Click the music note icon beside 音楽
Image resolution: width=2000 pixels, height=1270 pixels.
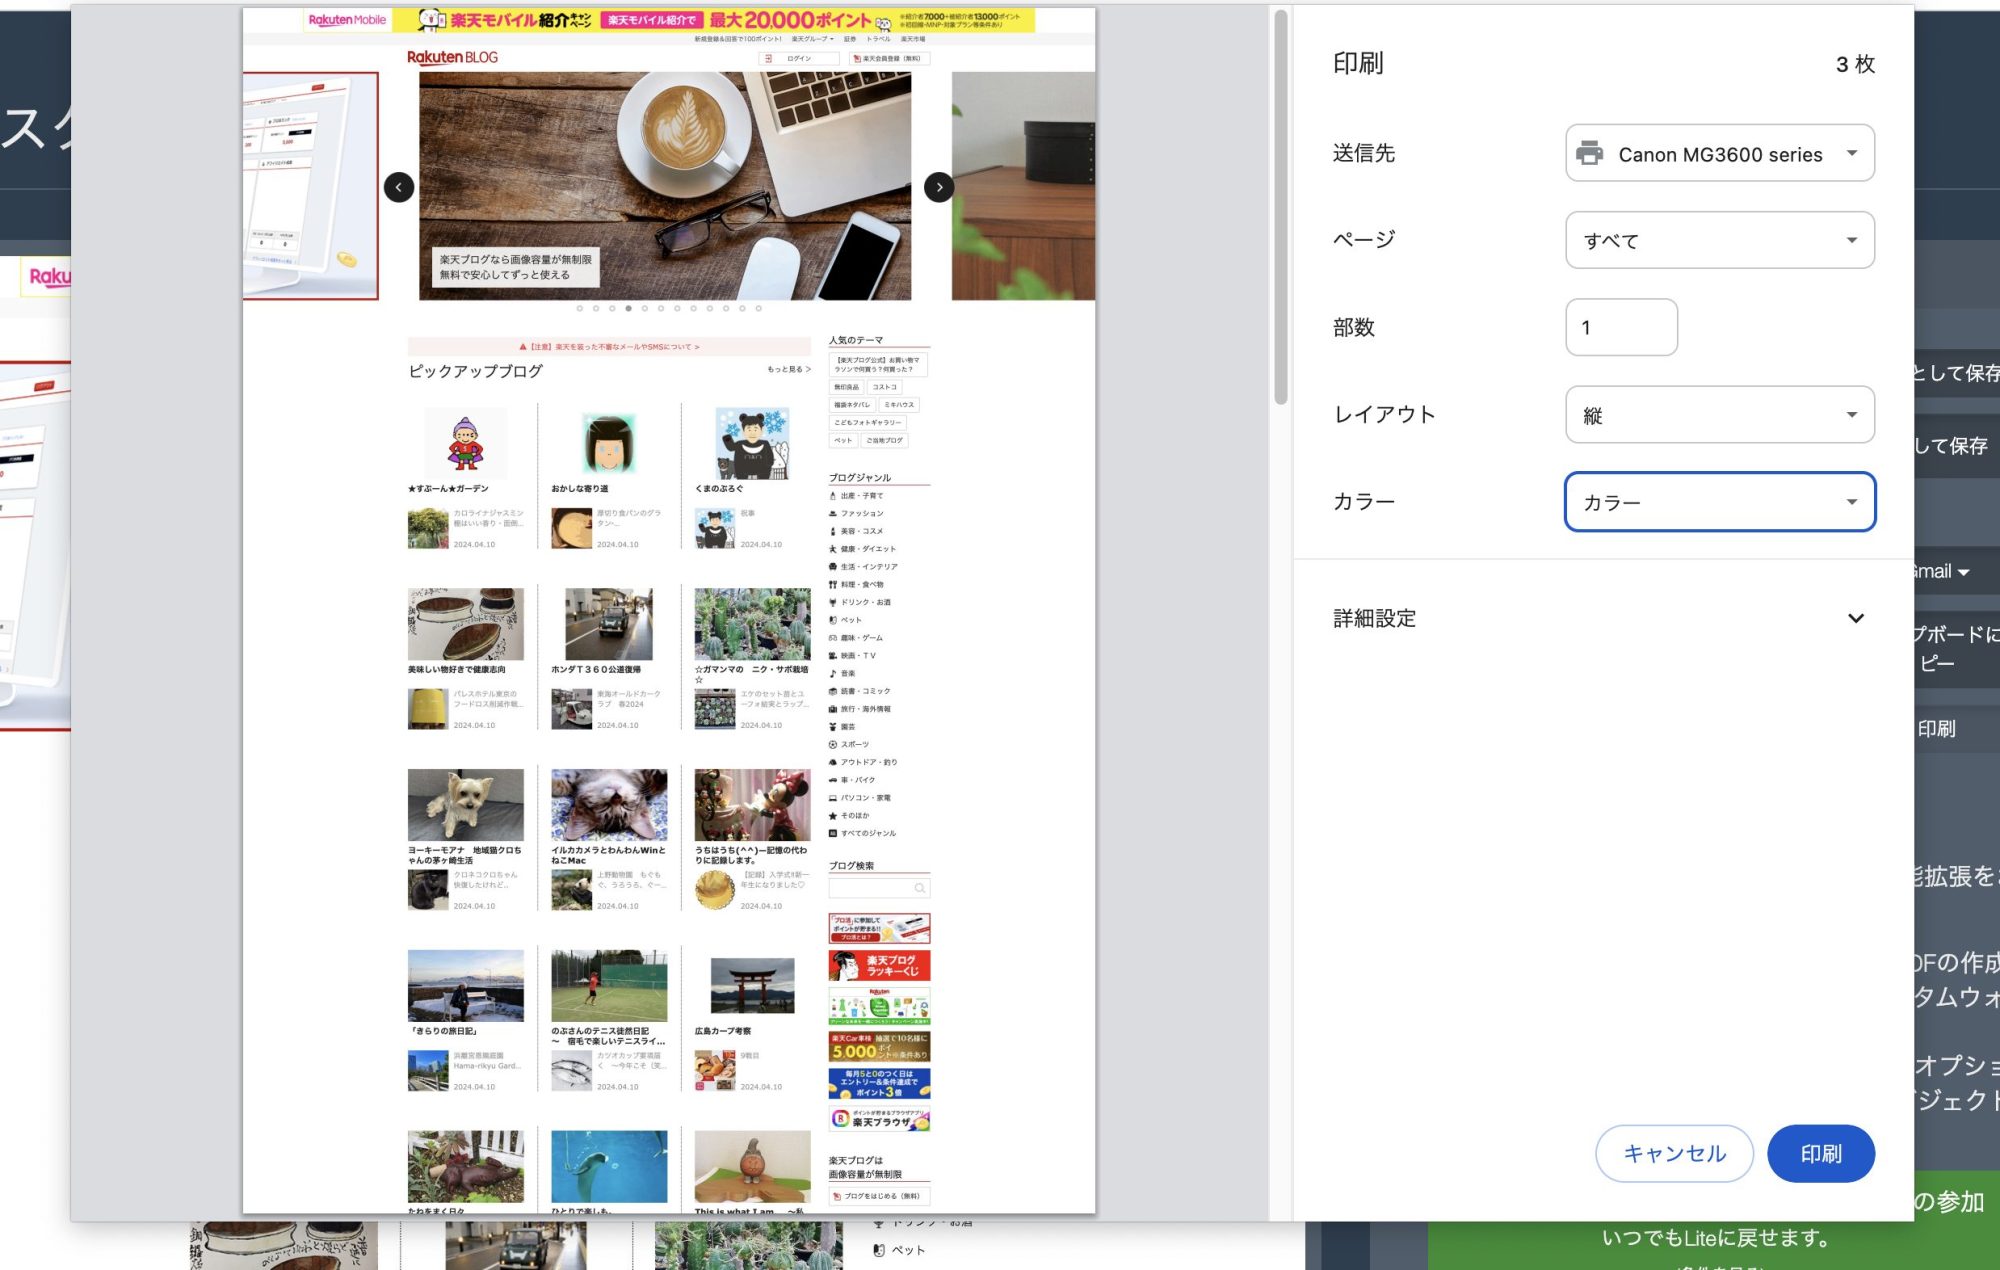(832, 674)
